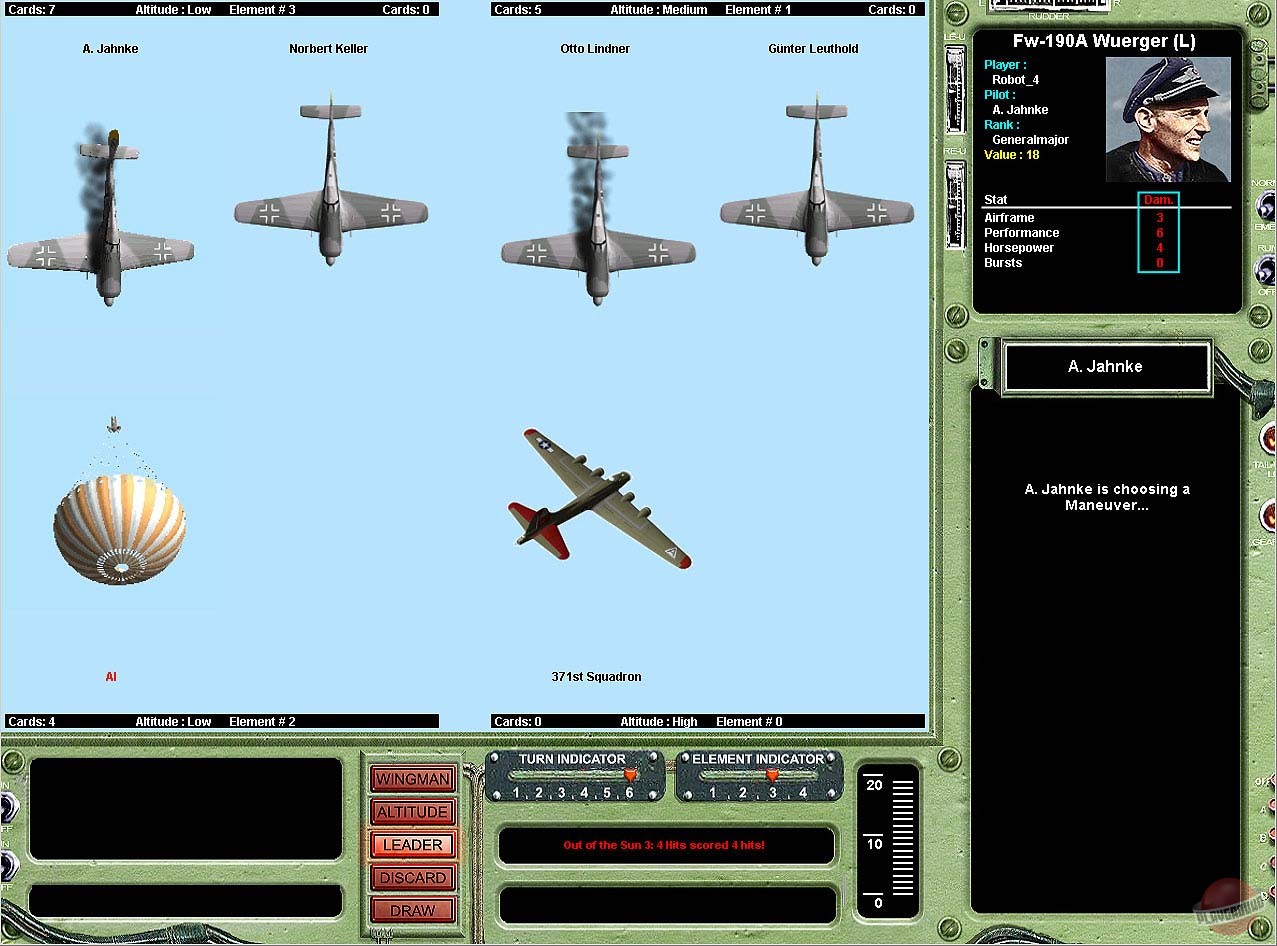The width and height of the screenshot is (1277, 946).
Task: Click the highlighted Leader button
Action: click(x=413, y=845)
